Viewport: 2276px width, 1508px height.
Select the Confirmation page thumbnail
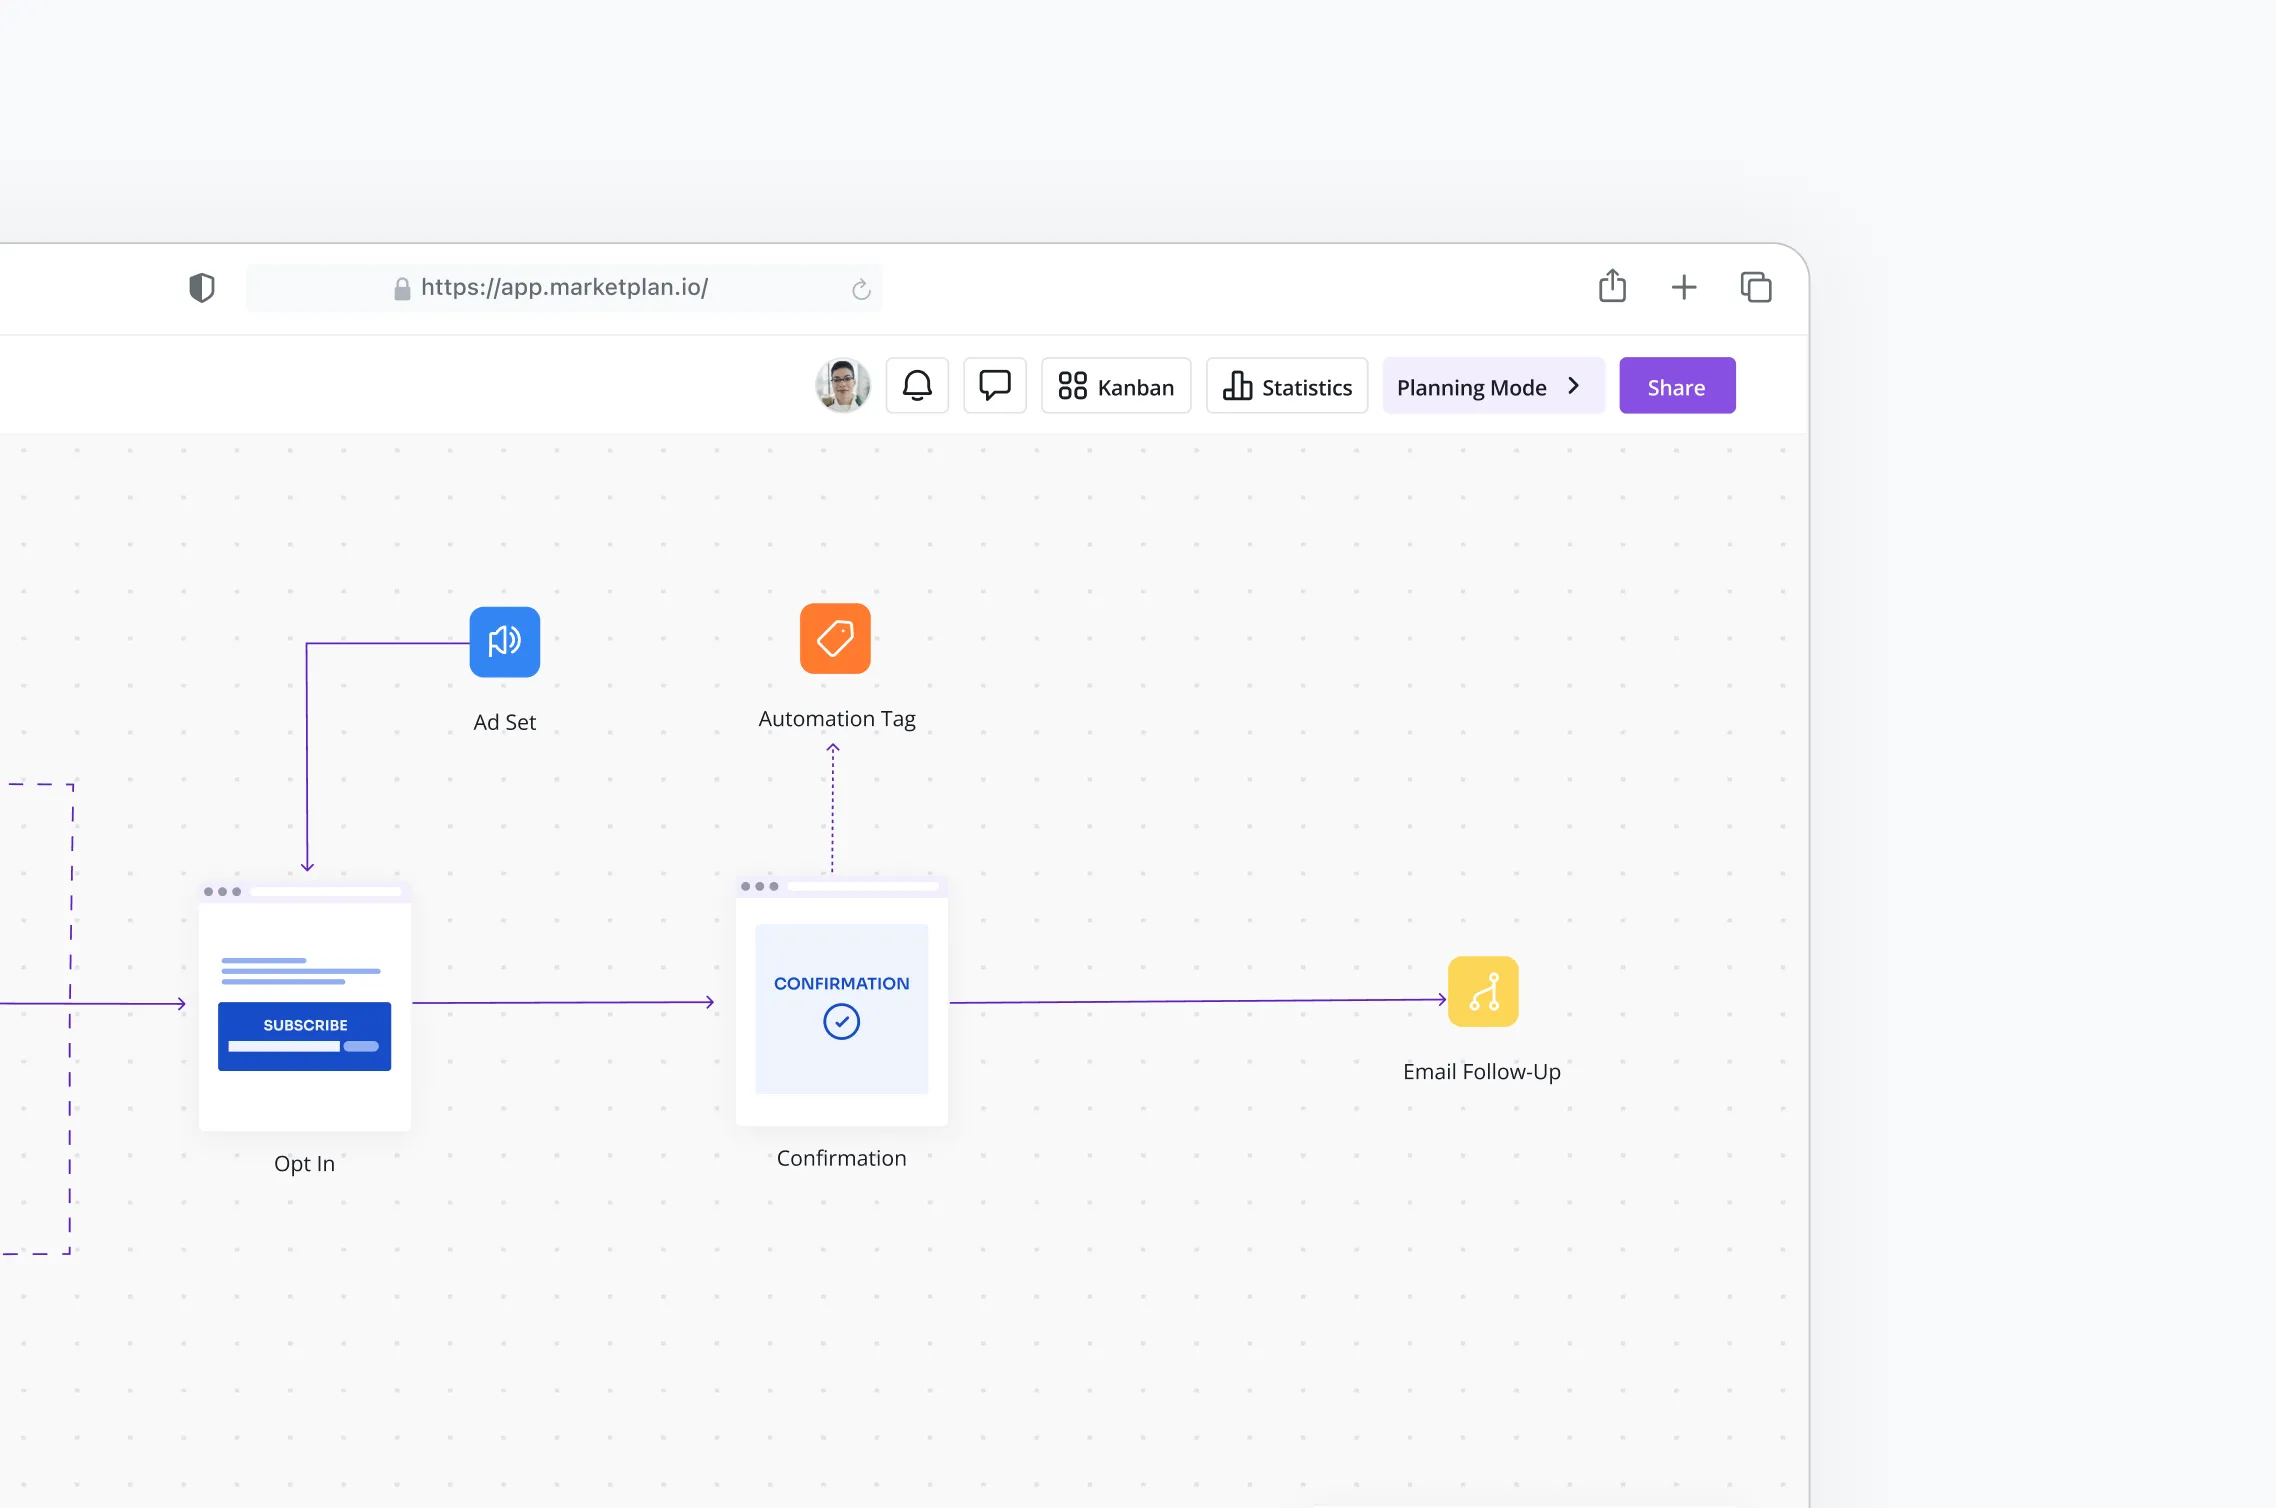click(x=842, y=1003)
